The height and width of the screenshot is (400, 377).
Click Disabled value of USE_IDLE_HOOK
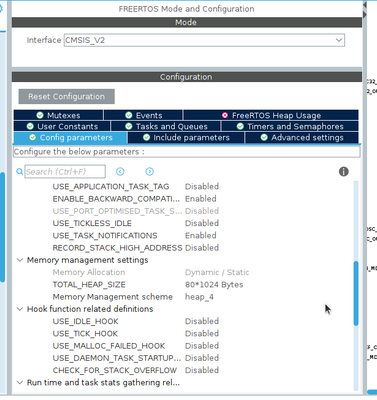click(202, 321)
